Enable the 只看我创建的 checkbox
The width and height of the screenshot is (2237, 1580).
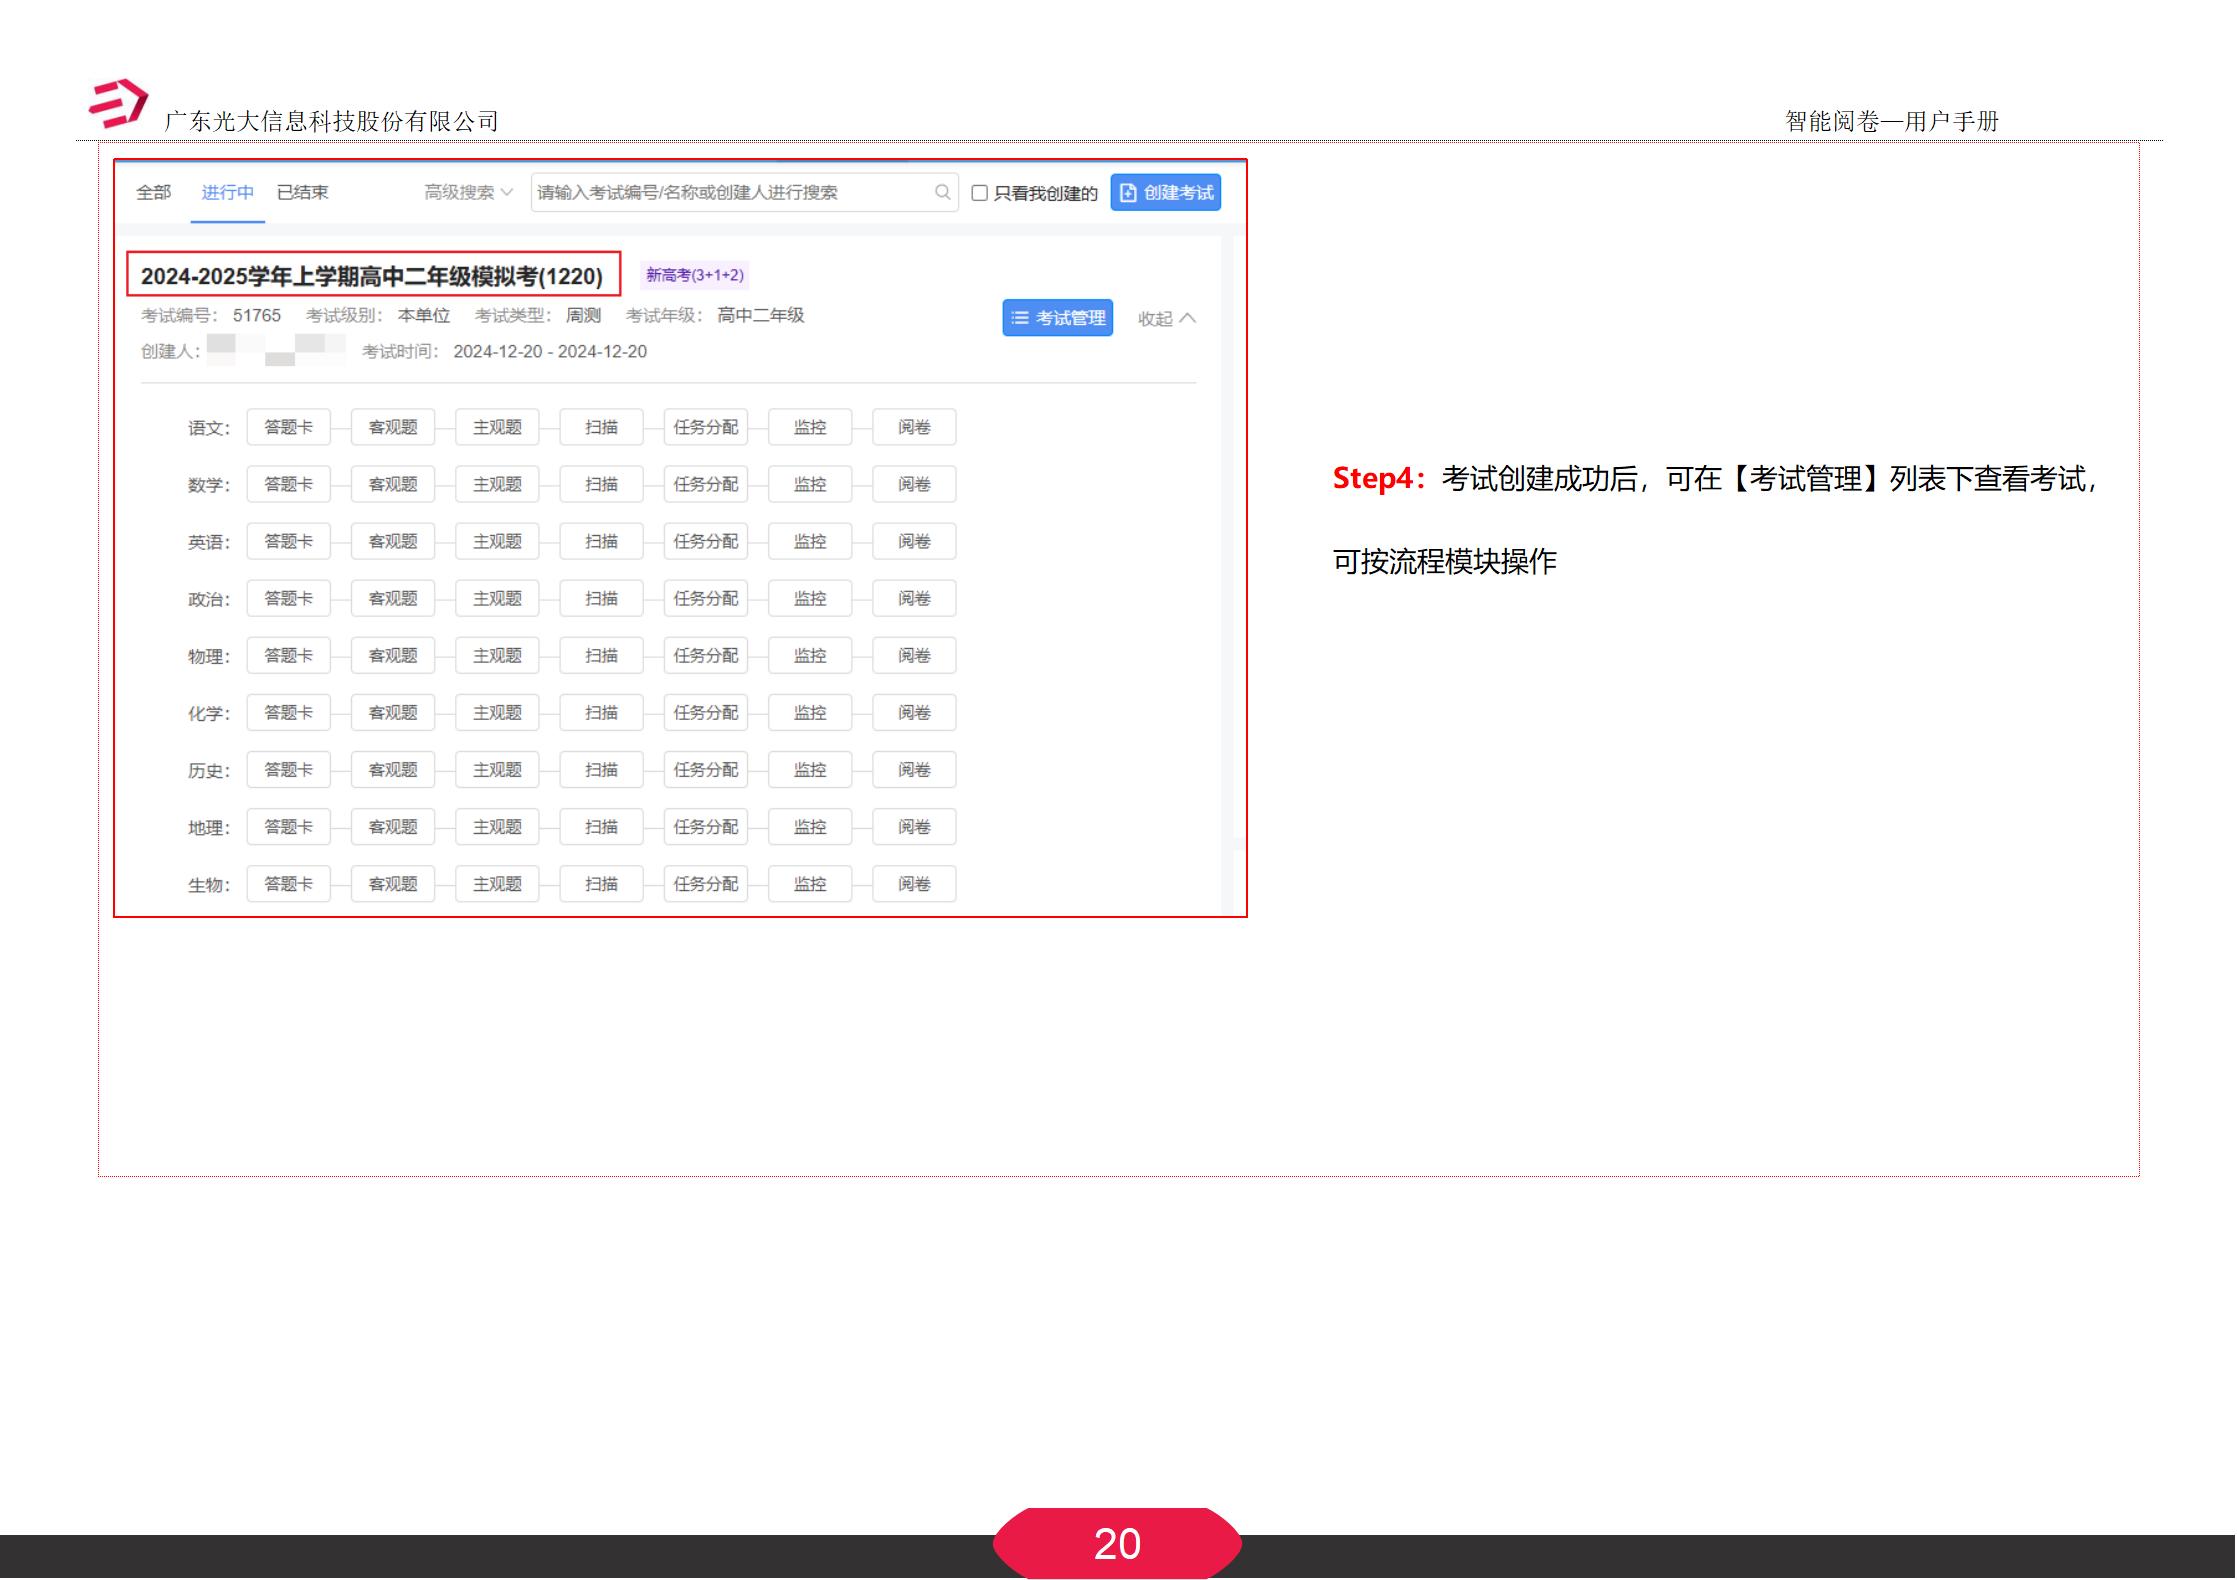click(x=979, y=193)
